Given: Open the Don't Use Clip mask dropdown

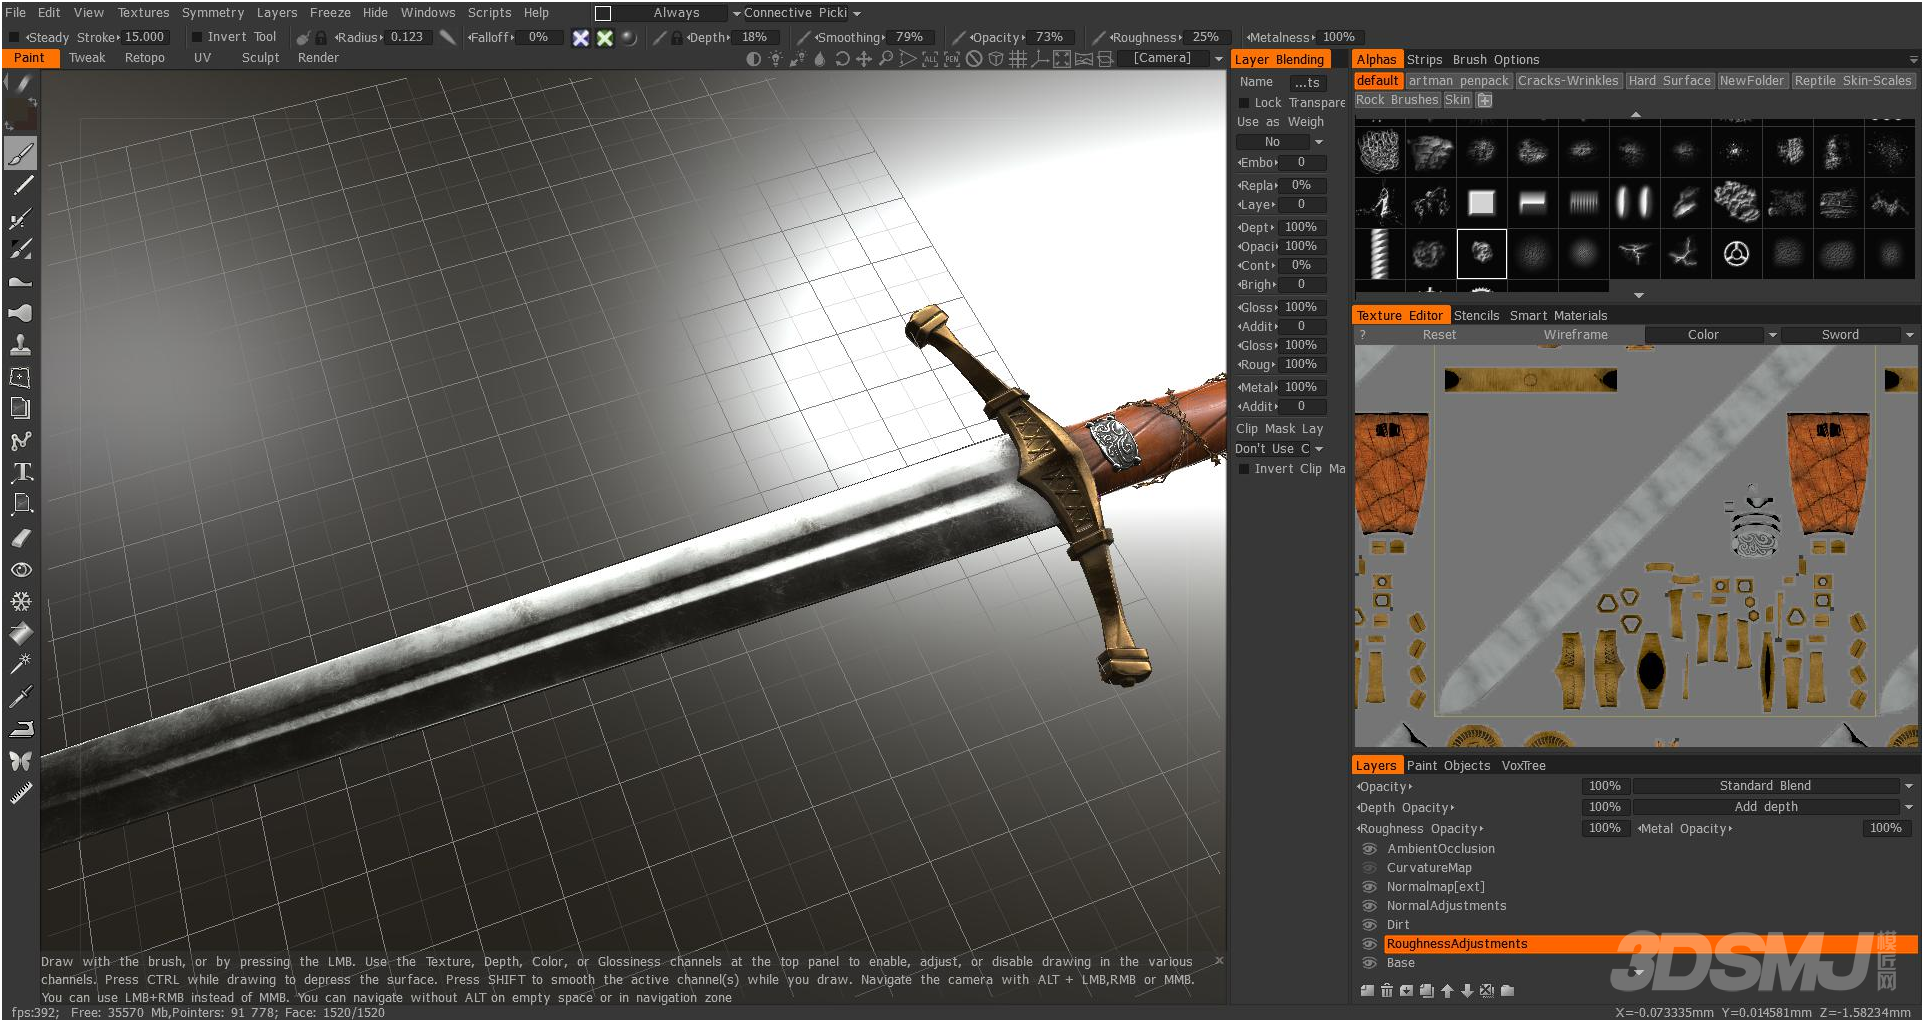Looking at the screenshot, I should (1279, 449).
